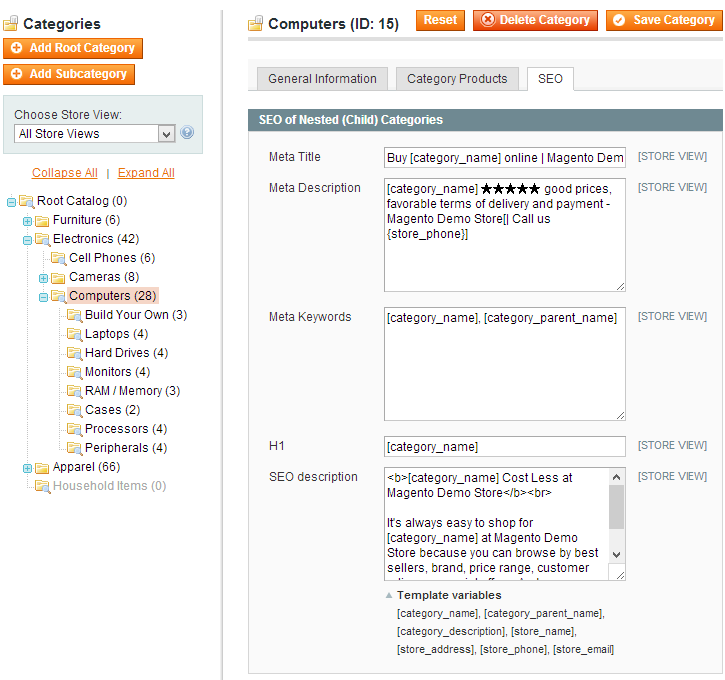This screenshot has height=680, width=725.
Task: Click the Cameras folder icon
Action: pos(58,277)
